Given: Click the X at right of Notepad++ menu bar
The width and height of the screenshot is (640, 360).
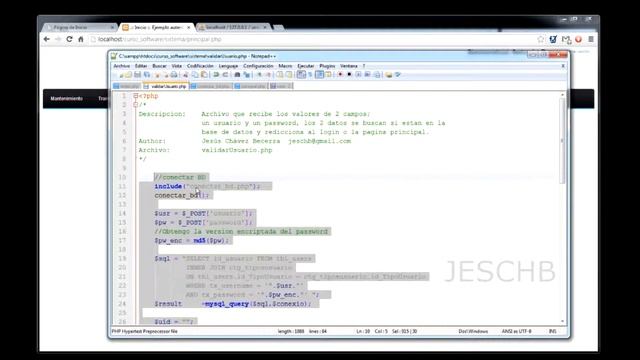Looking at the screenshot, I should (563, 66).
